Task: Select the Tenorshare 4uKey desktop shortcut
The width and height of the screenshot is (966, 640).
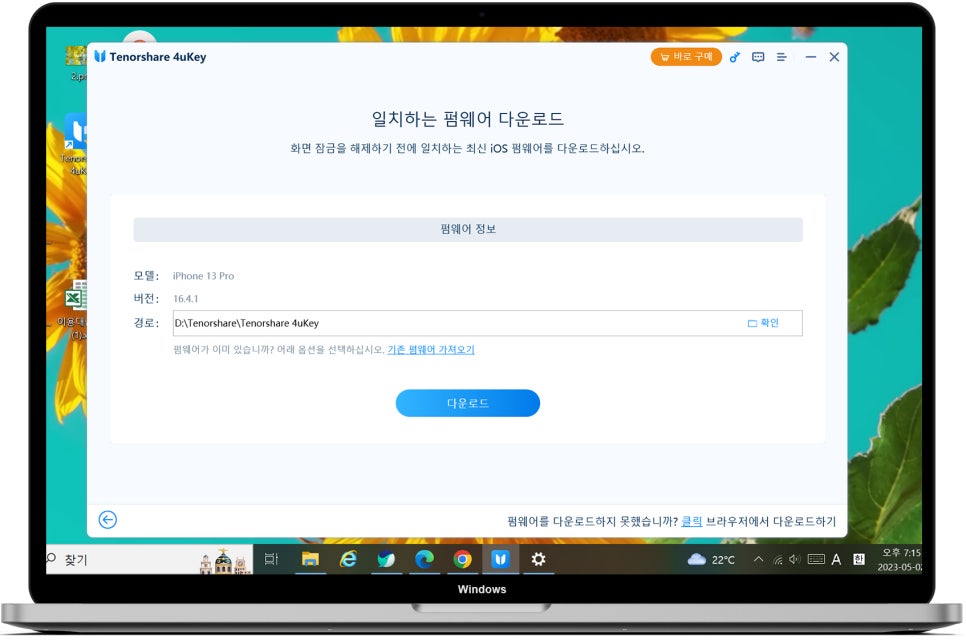Action: 75,145
